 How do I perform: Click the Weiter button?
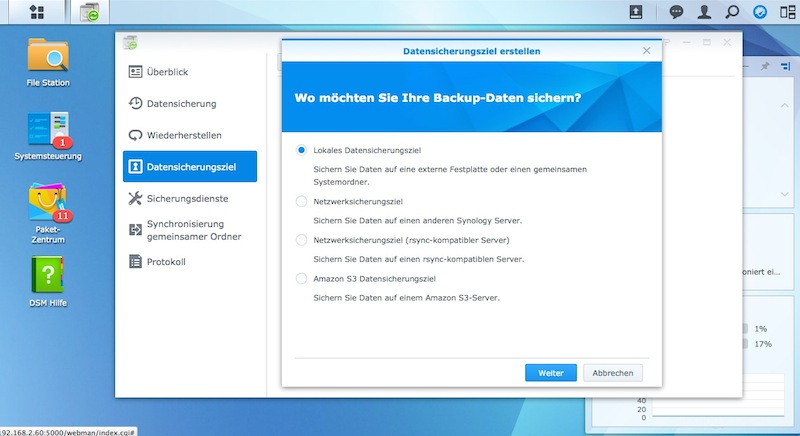[x=551, y=373]
